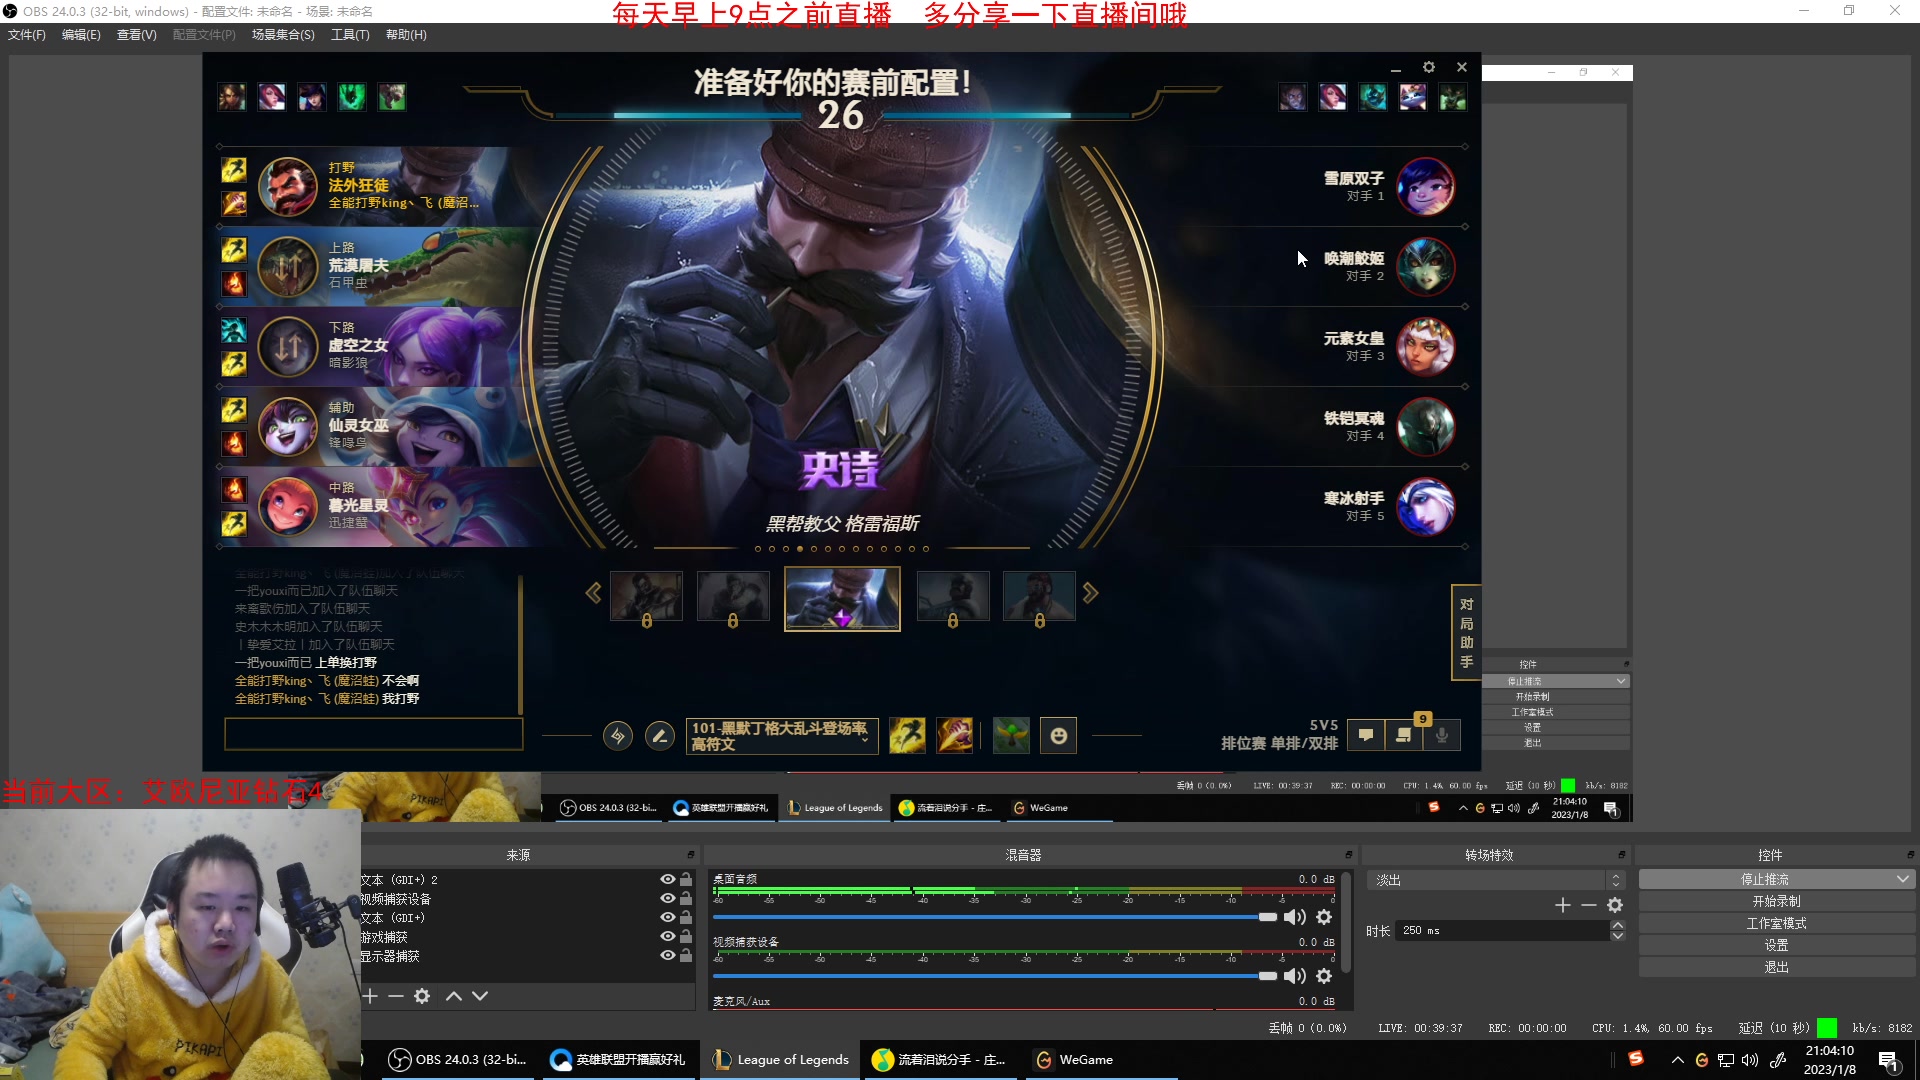Enable 工作室模式
The image size is (1920, 1080).
coord(1776,923)
